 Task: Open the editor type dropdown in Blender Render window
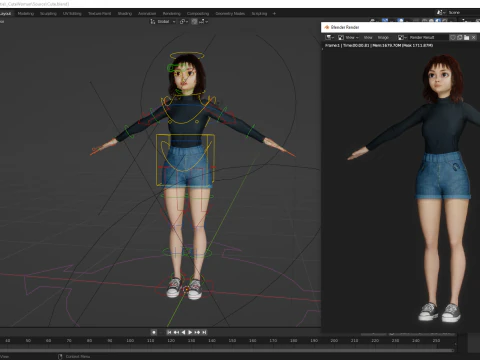click(330, 37)
